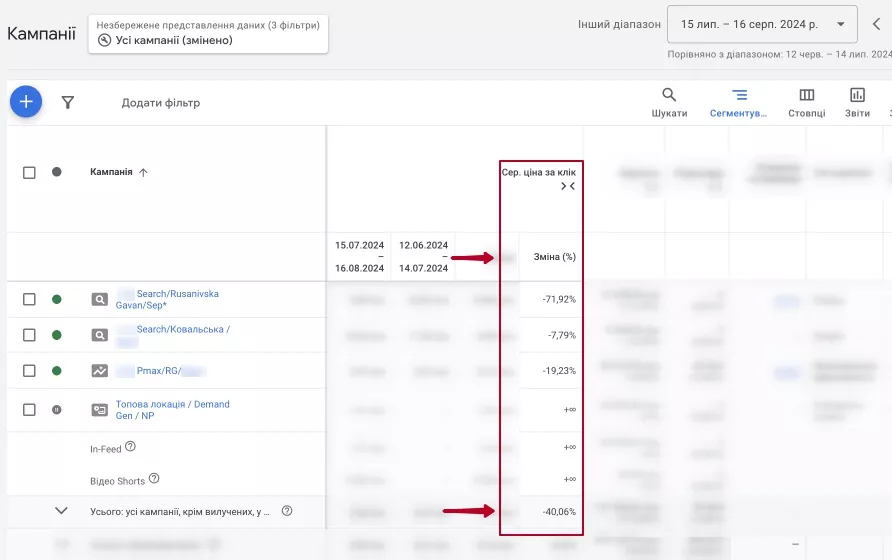
Task: Click the In-Feed segment row label
Action: pyautogui.click(x=106, y=449)
